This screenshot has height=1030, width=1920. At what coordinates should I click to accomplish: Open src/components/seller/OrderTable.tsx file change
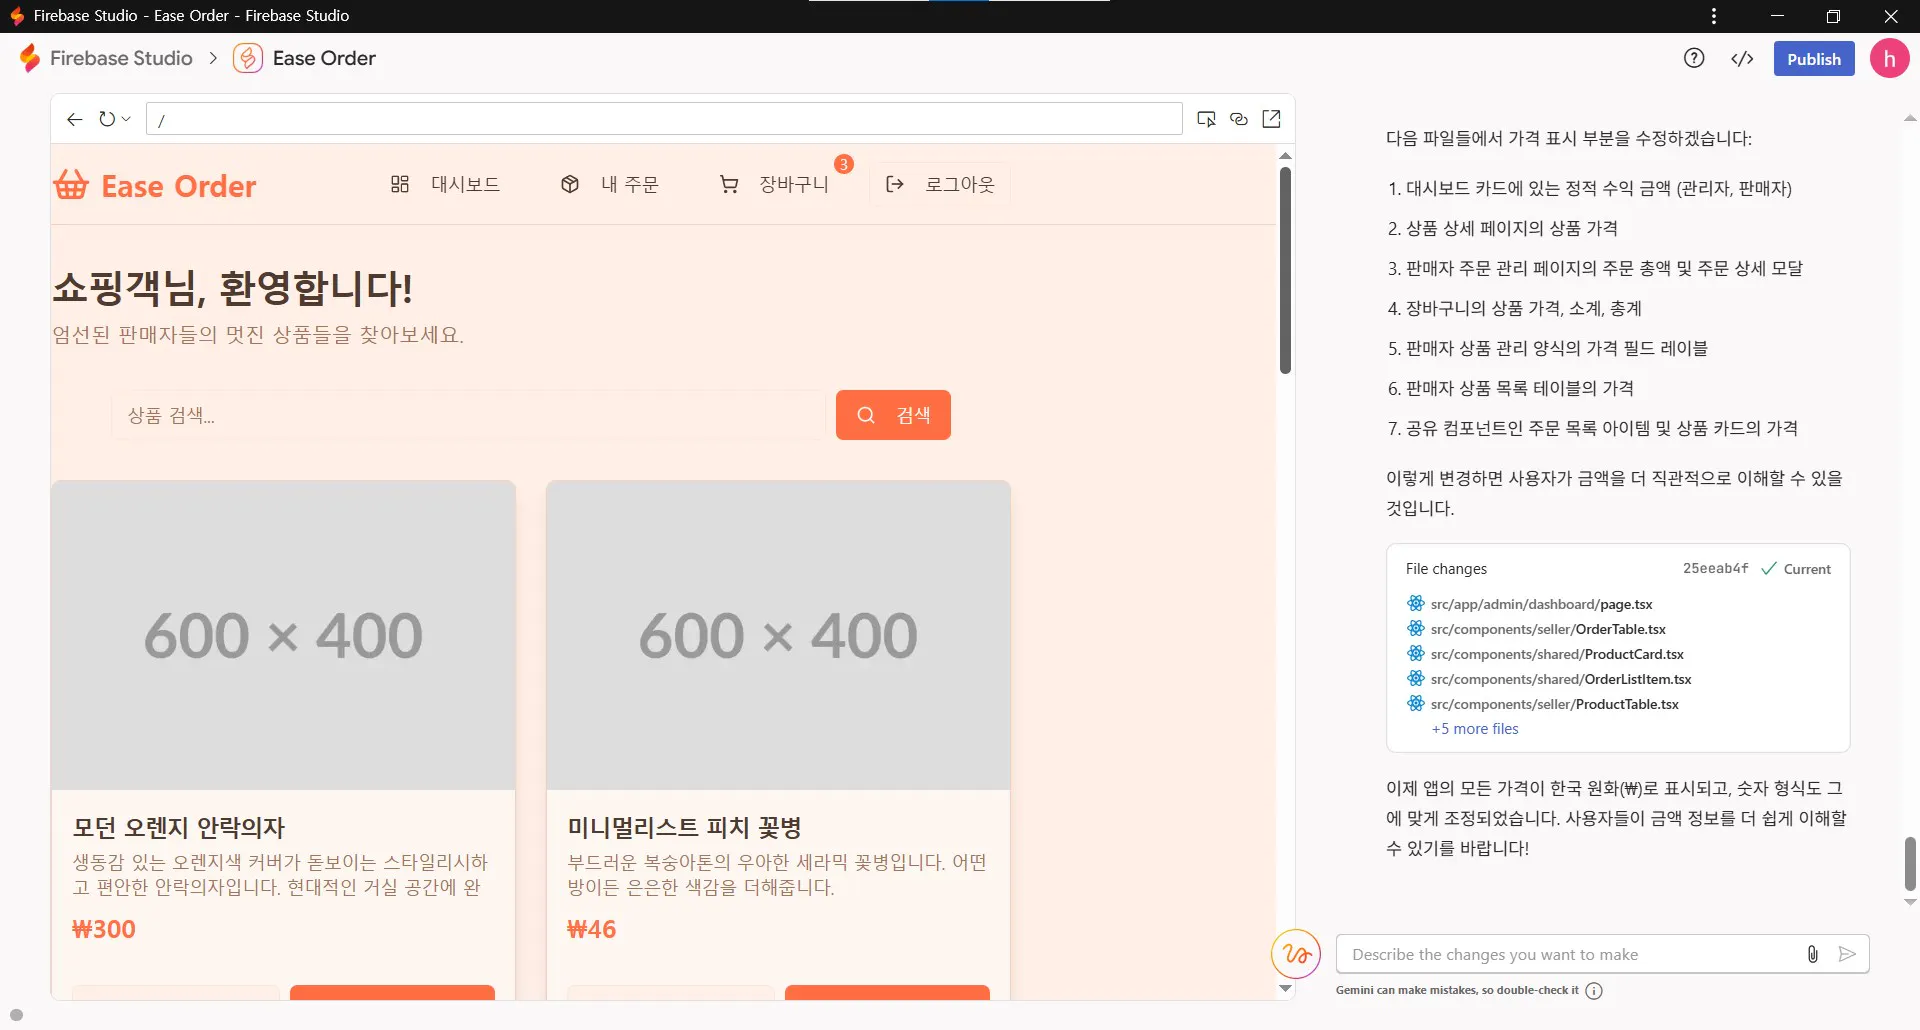click(1548, 629)
